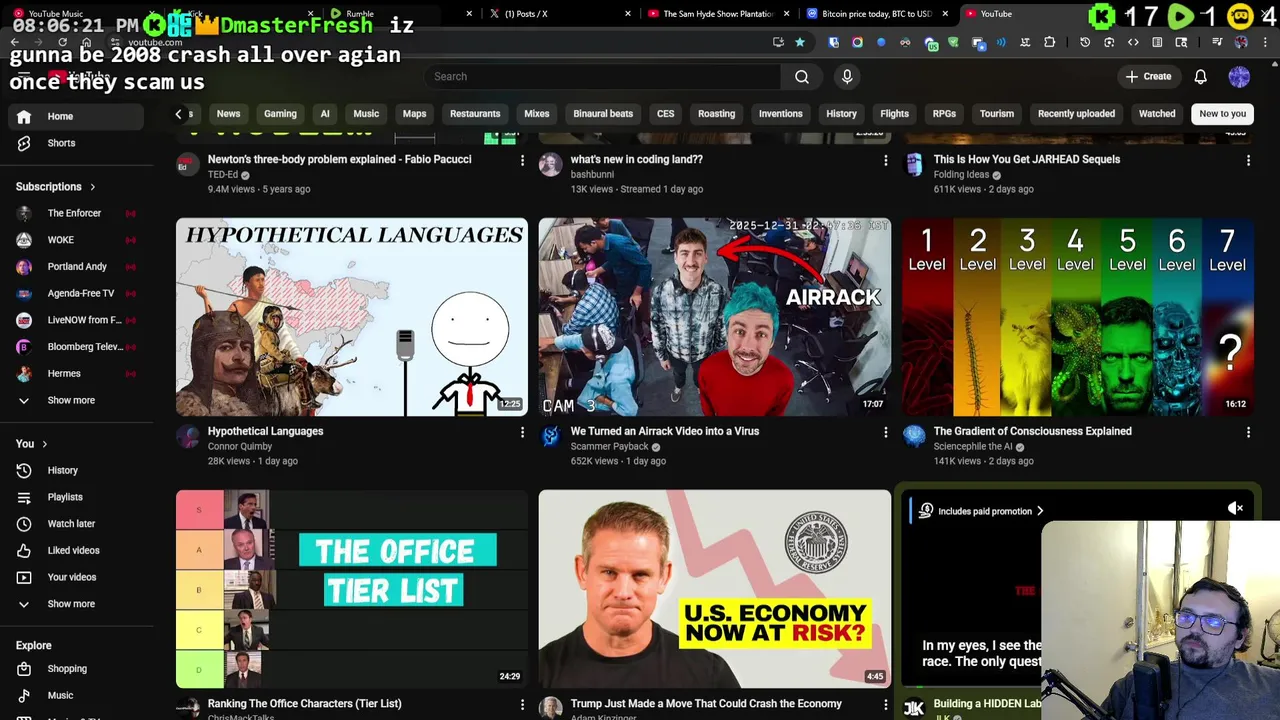Expand You section Show more
Image resolution: width=1280 pixels, height=720 pixels.
tap(77, 604)
